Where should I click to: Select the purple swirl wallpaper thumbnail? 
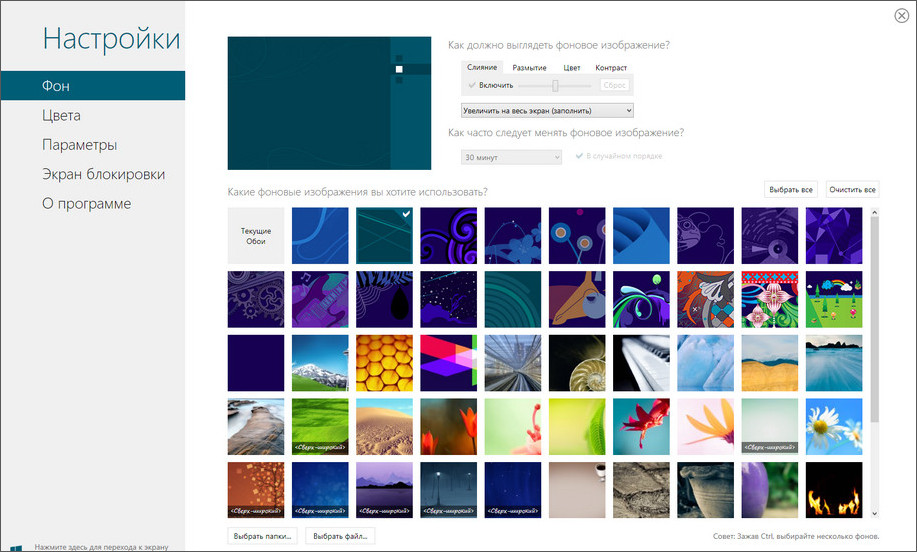pos(449,236)
